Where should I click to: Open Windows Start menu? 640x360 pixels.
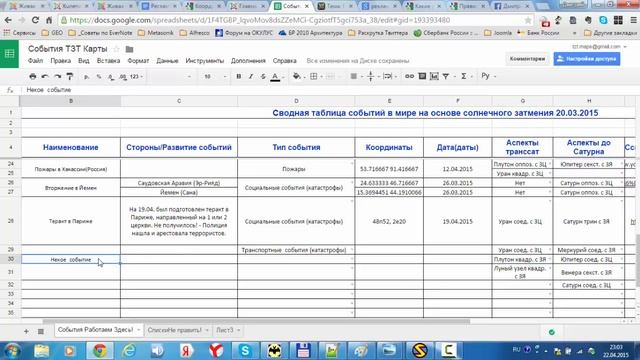click(12, 351)
